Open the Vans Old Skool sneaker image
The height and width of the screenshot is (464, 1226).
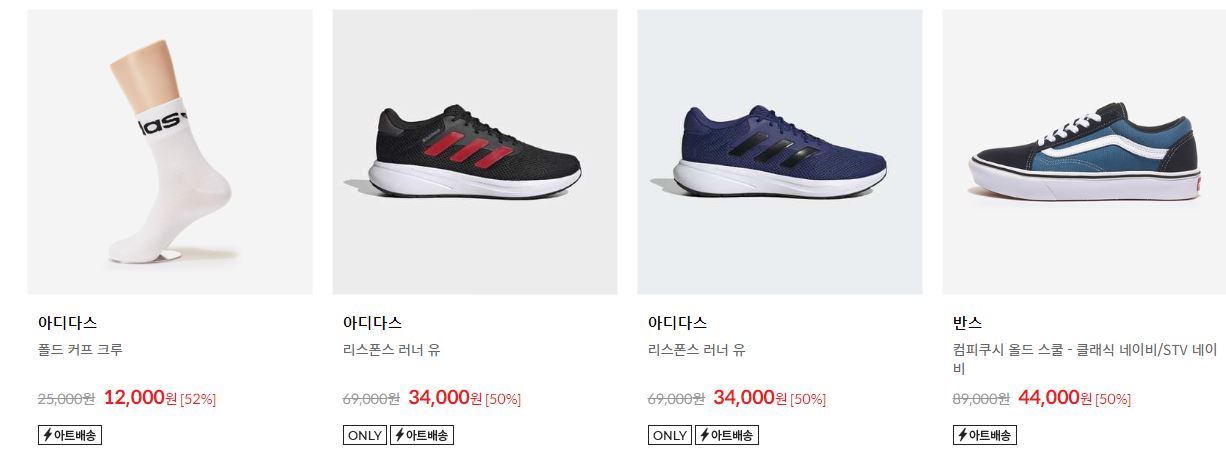click(x=1084, y=152)
